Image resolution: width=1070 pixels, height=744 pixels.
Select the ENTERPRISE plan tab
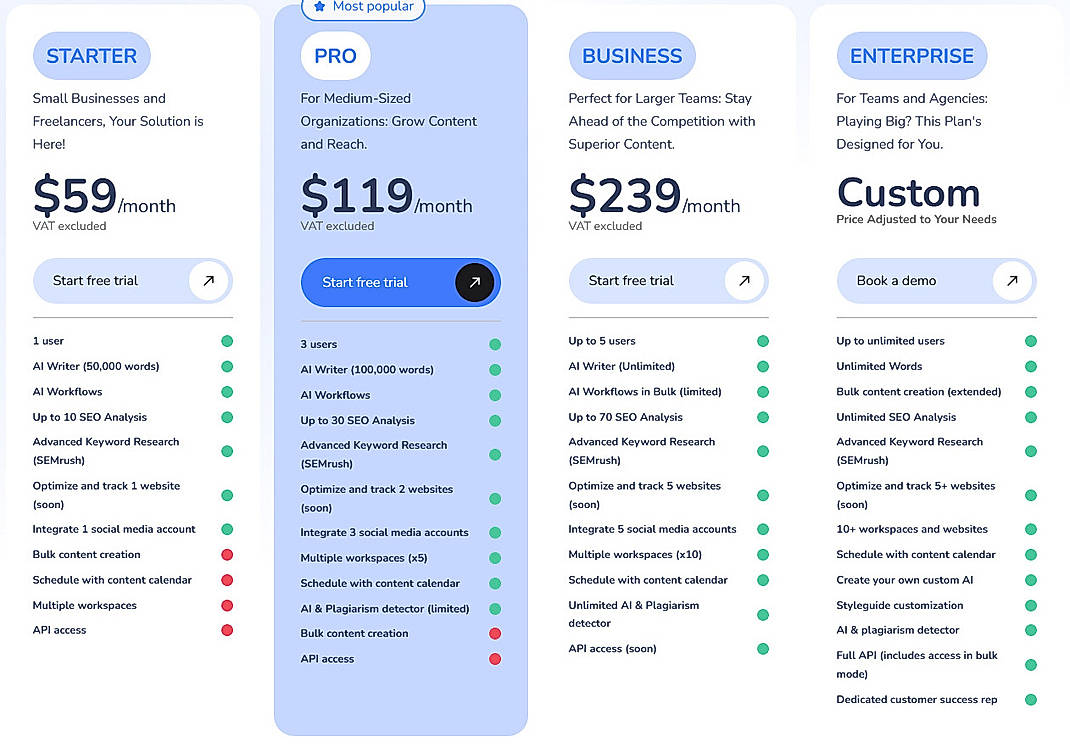pos(911,55)
